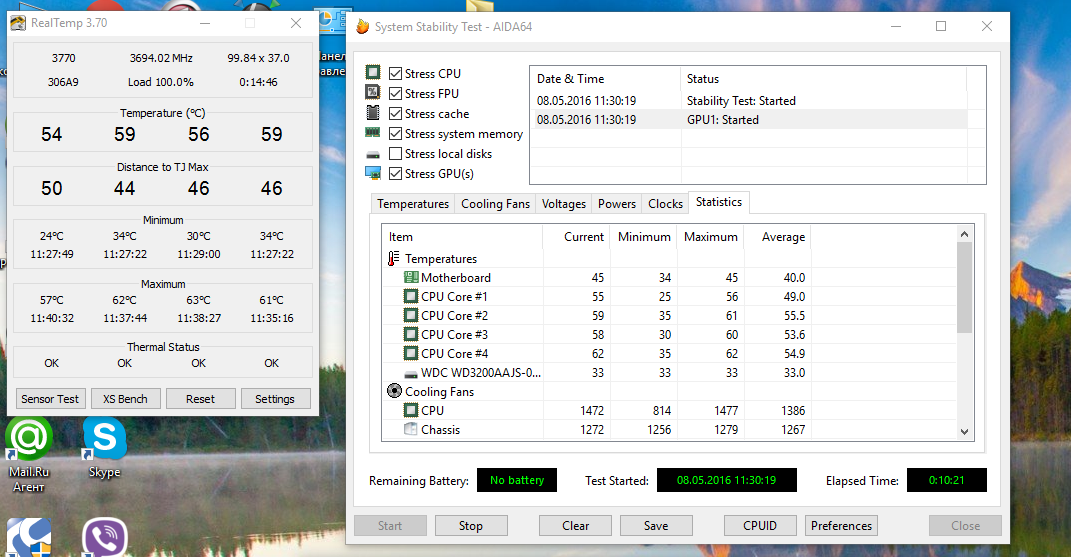Switch to the Voltages tab
Image resolution: width=1071 pixels, height=557 pixels.
564,204
